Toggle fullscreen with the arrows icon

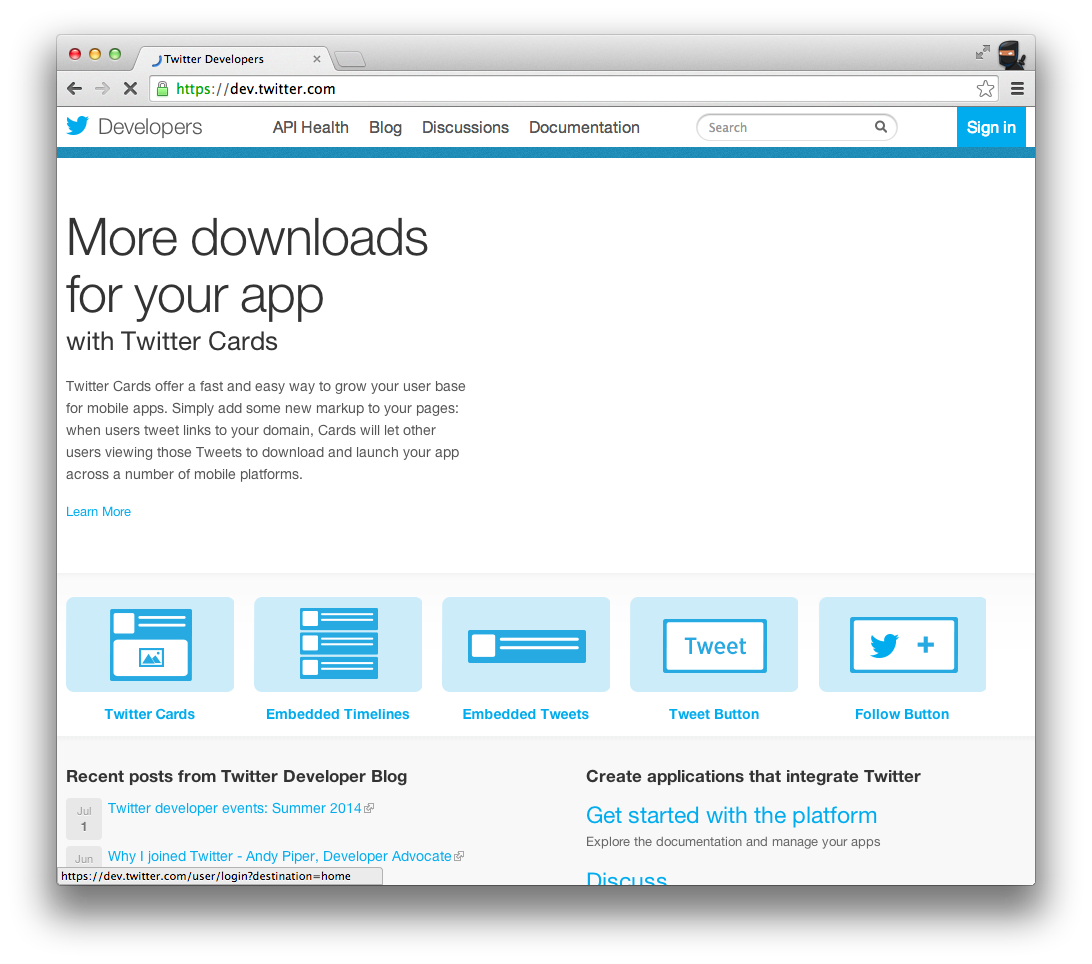click(x=983, y=52)
